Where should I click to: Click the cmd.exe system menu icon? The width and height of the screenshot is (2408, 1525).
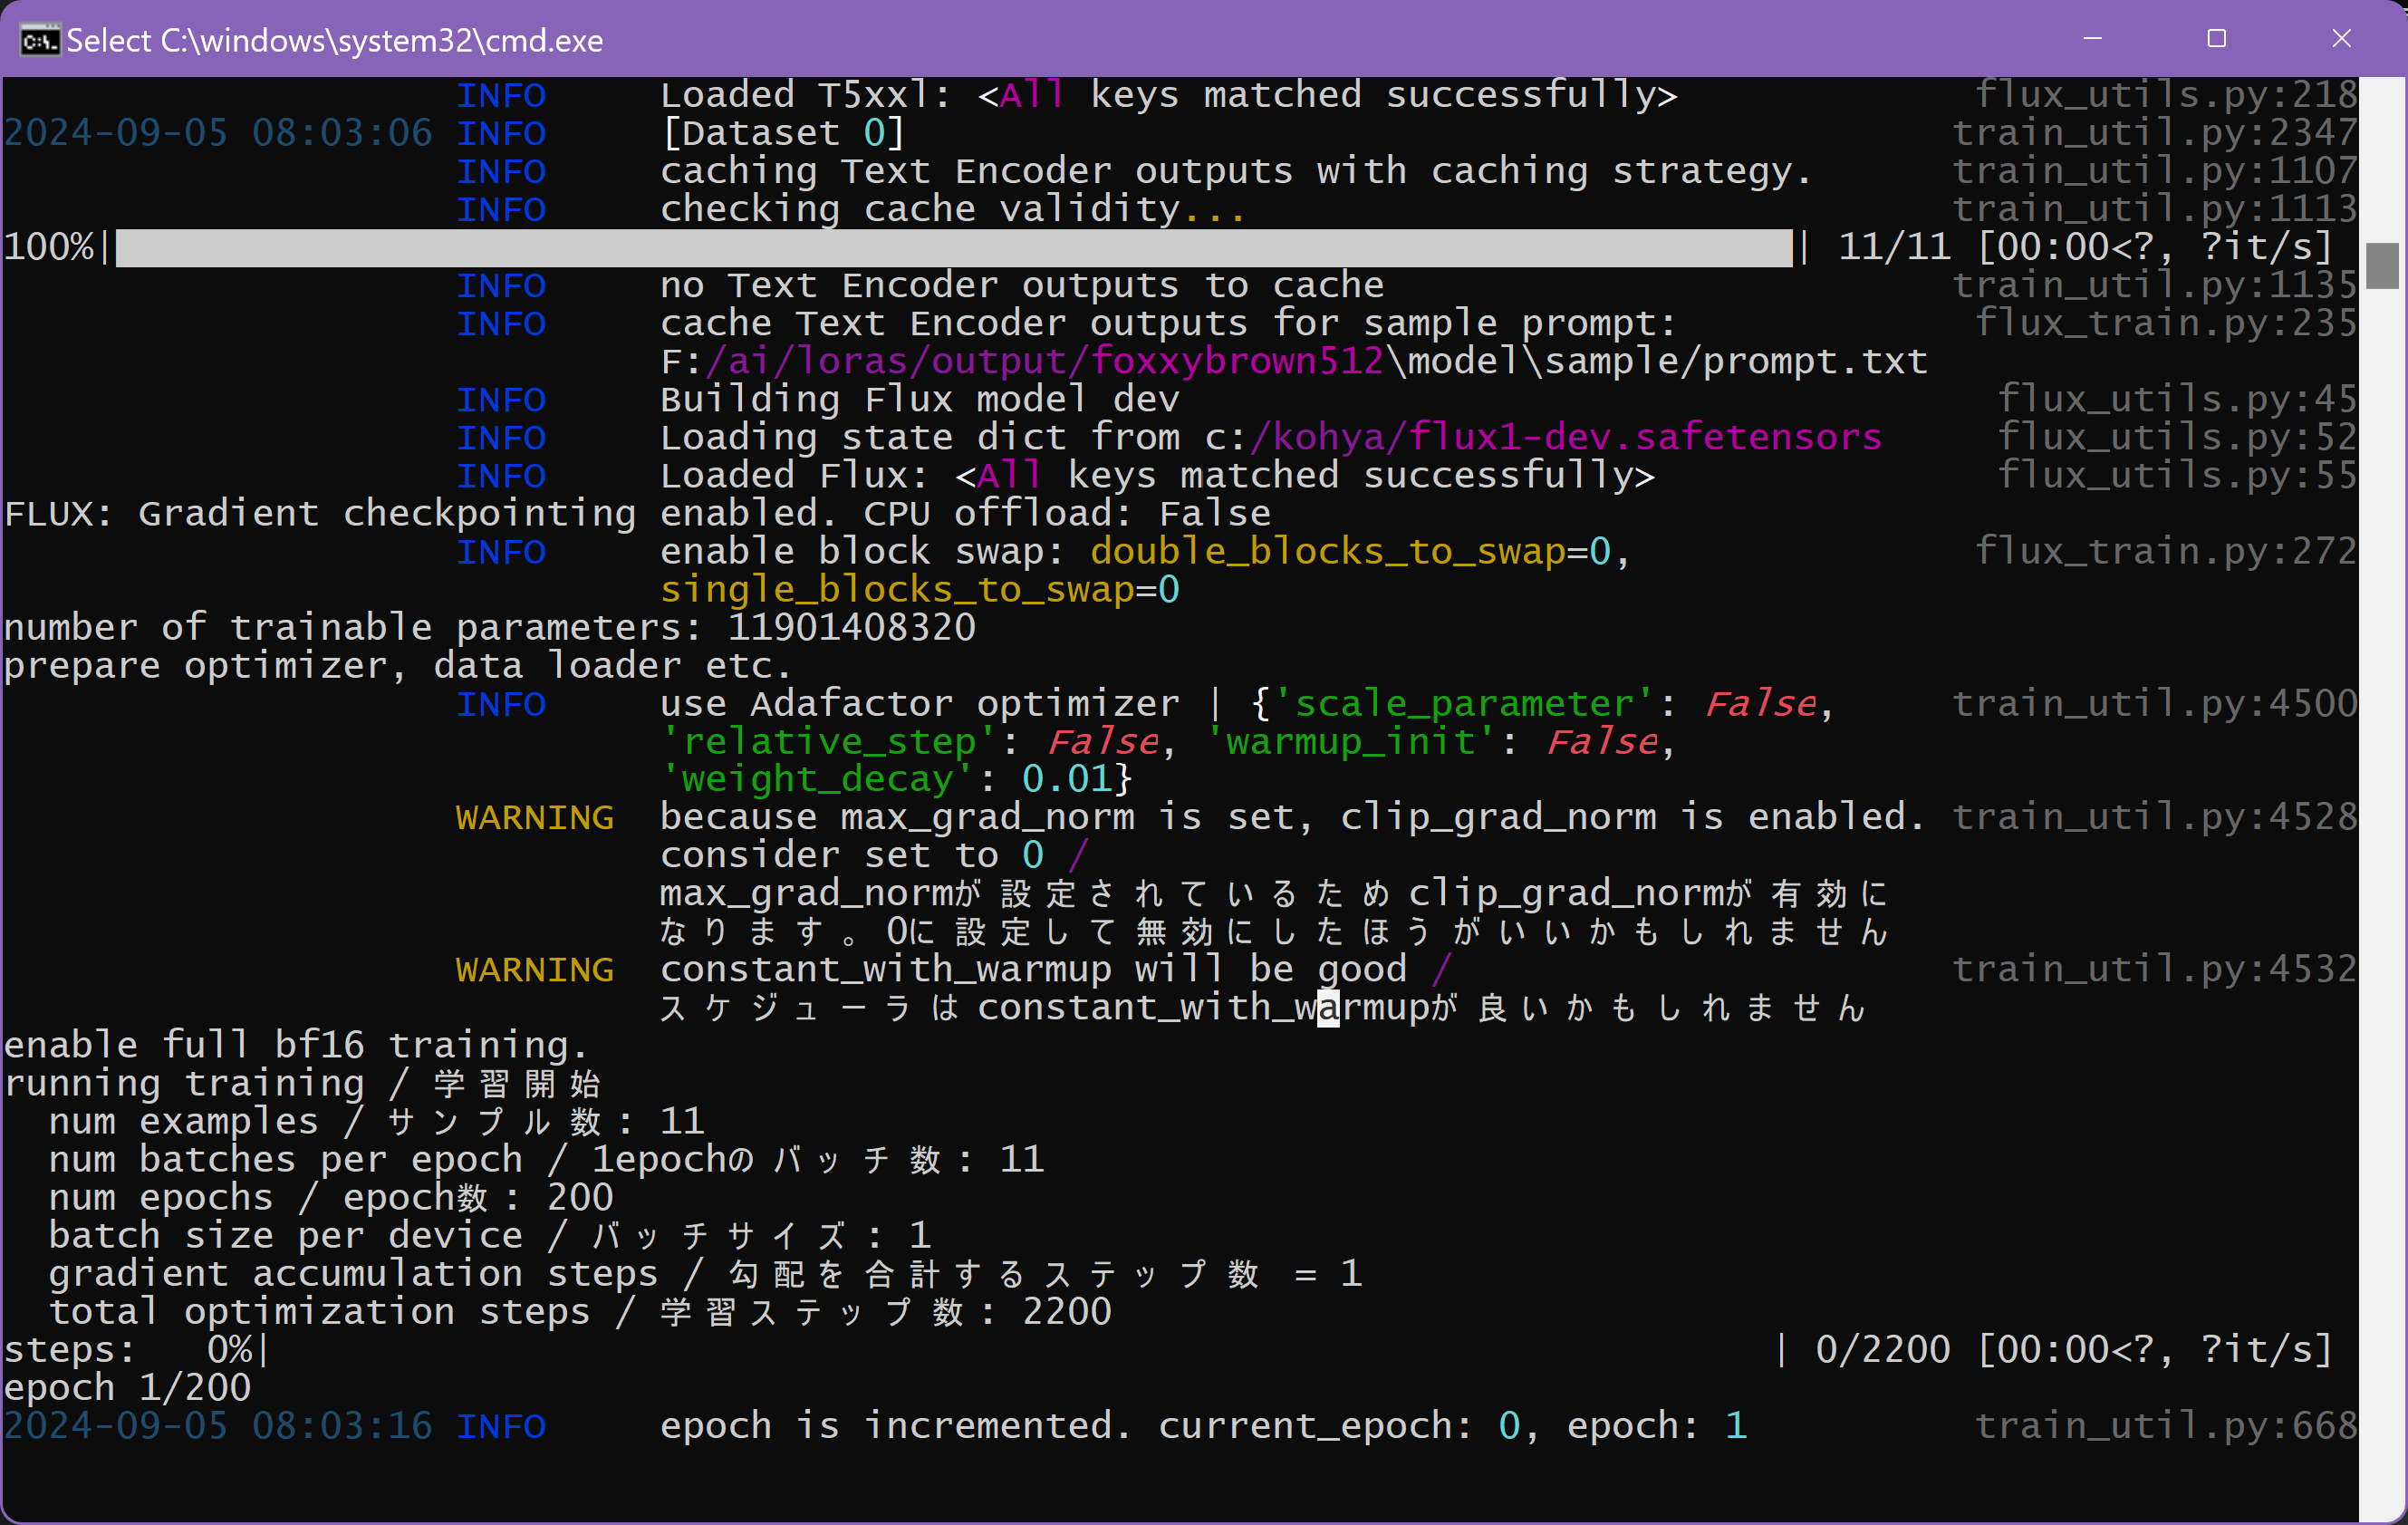coord(40,40)
